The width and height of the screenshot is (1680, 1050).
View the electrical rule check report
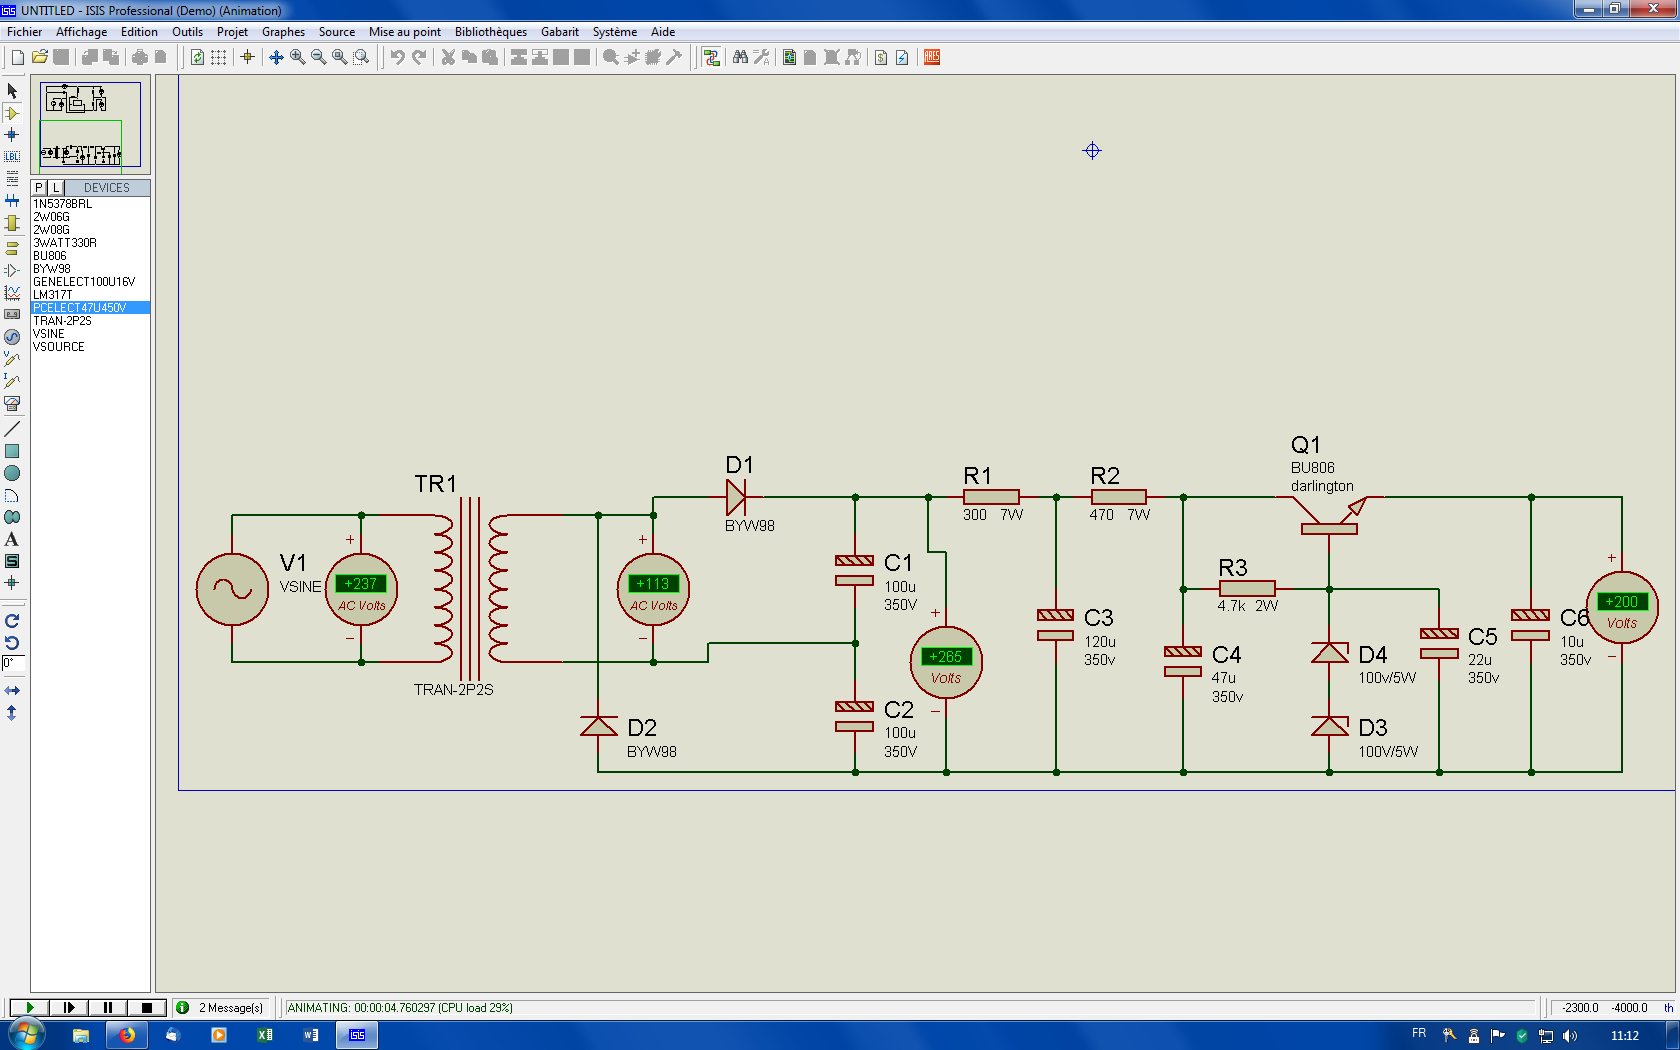pyautogui.click(x=902, y=57)
